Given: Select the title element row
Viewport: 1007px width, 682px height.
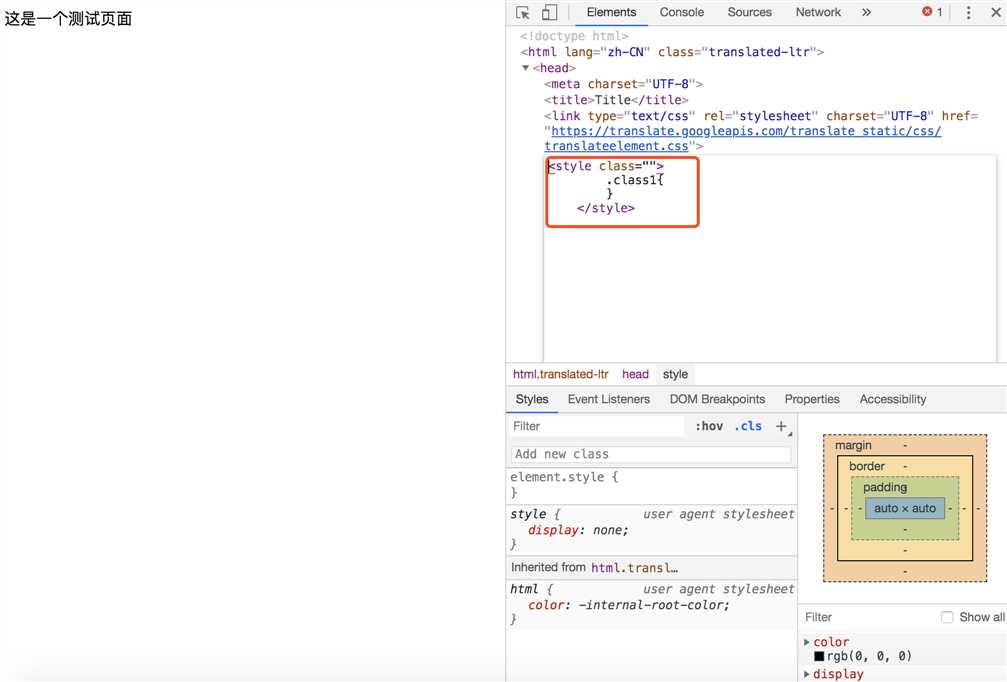Looking at the screenshot, I should pyautogui.click(x=617, y=100).
